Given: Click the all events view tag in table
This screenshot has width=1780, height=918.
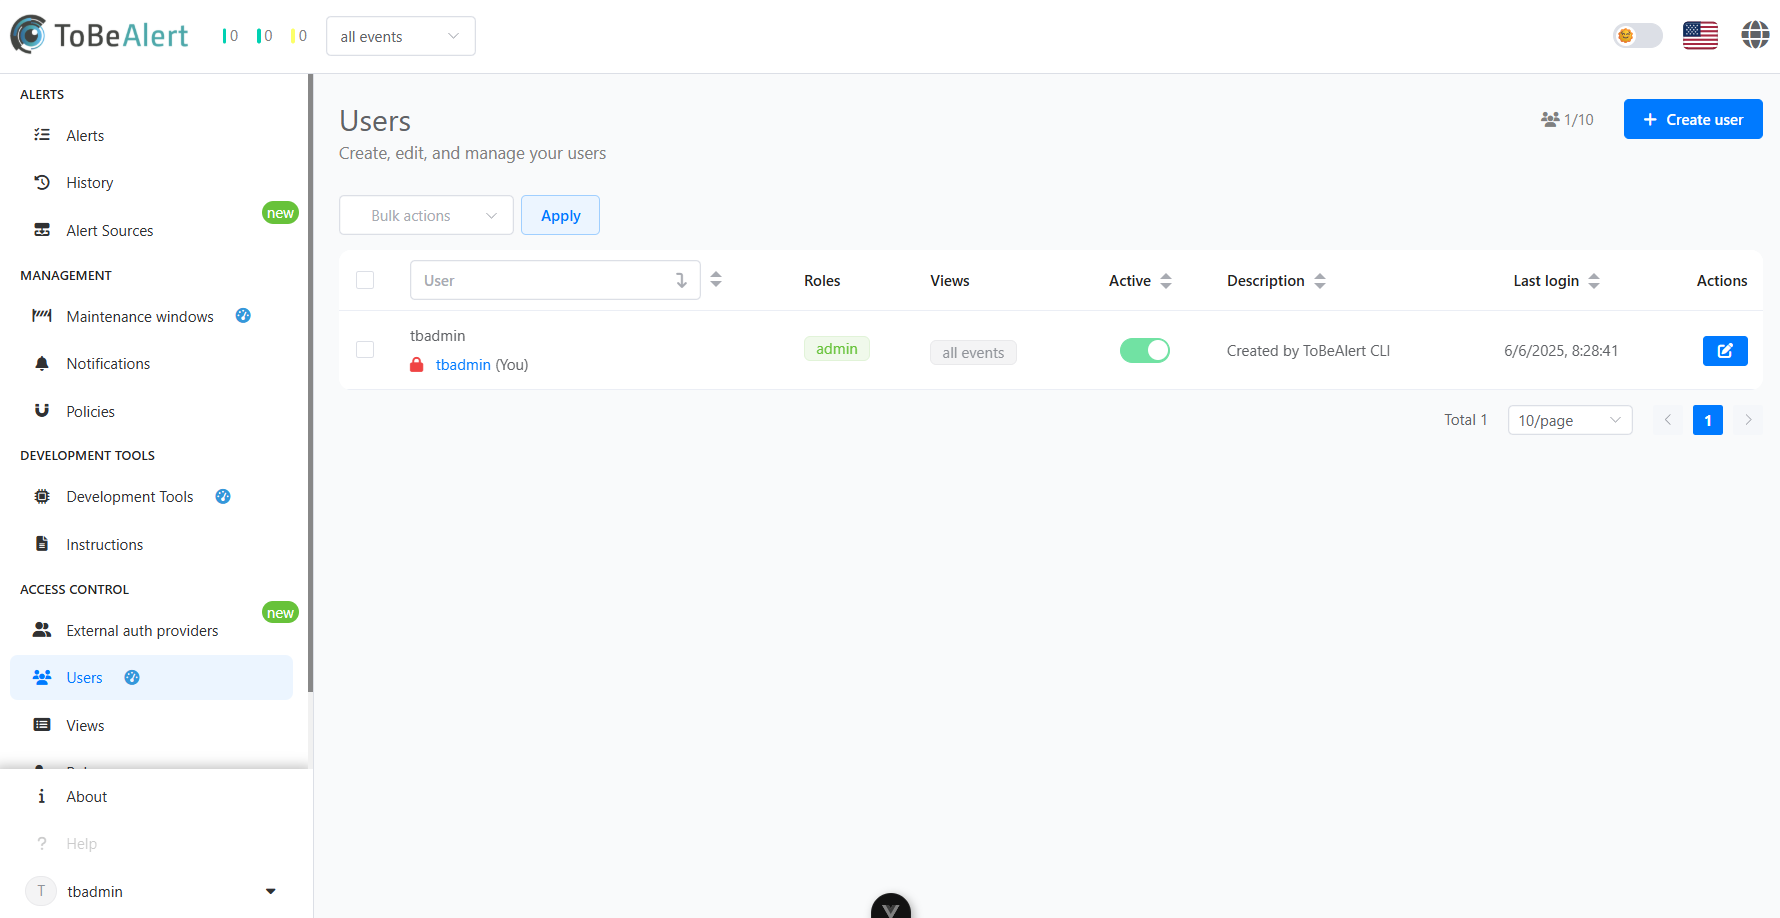Looking at the screenshot, I should (973, 352).
